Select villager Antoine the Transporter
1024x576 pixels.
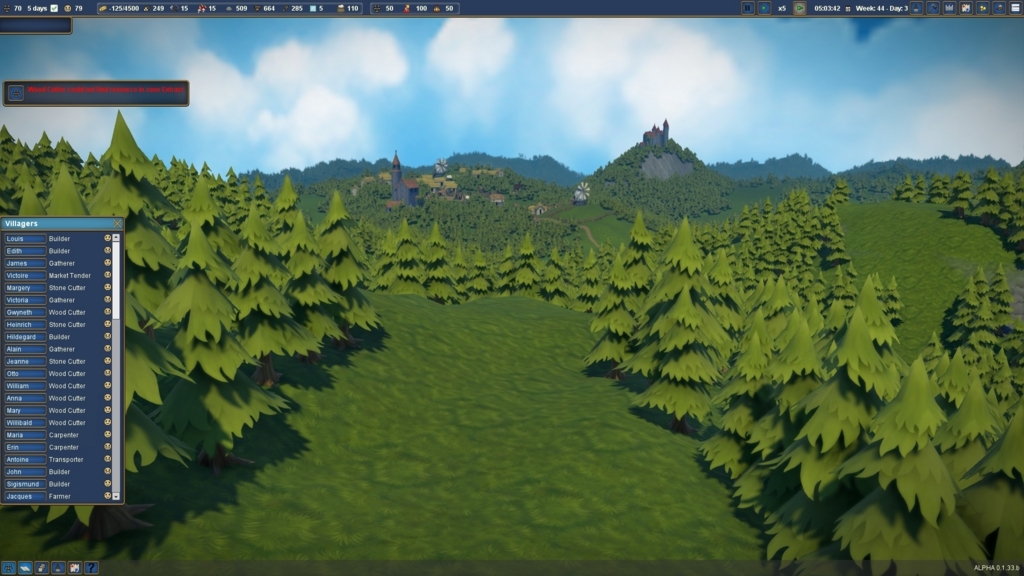[x=25, y=460]
